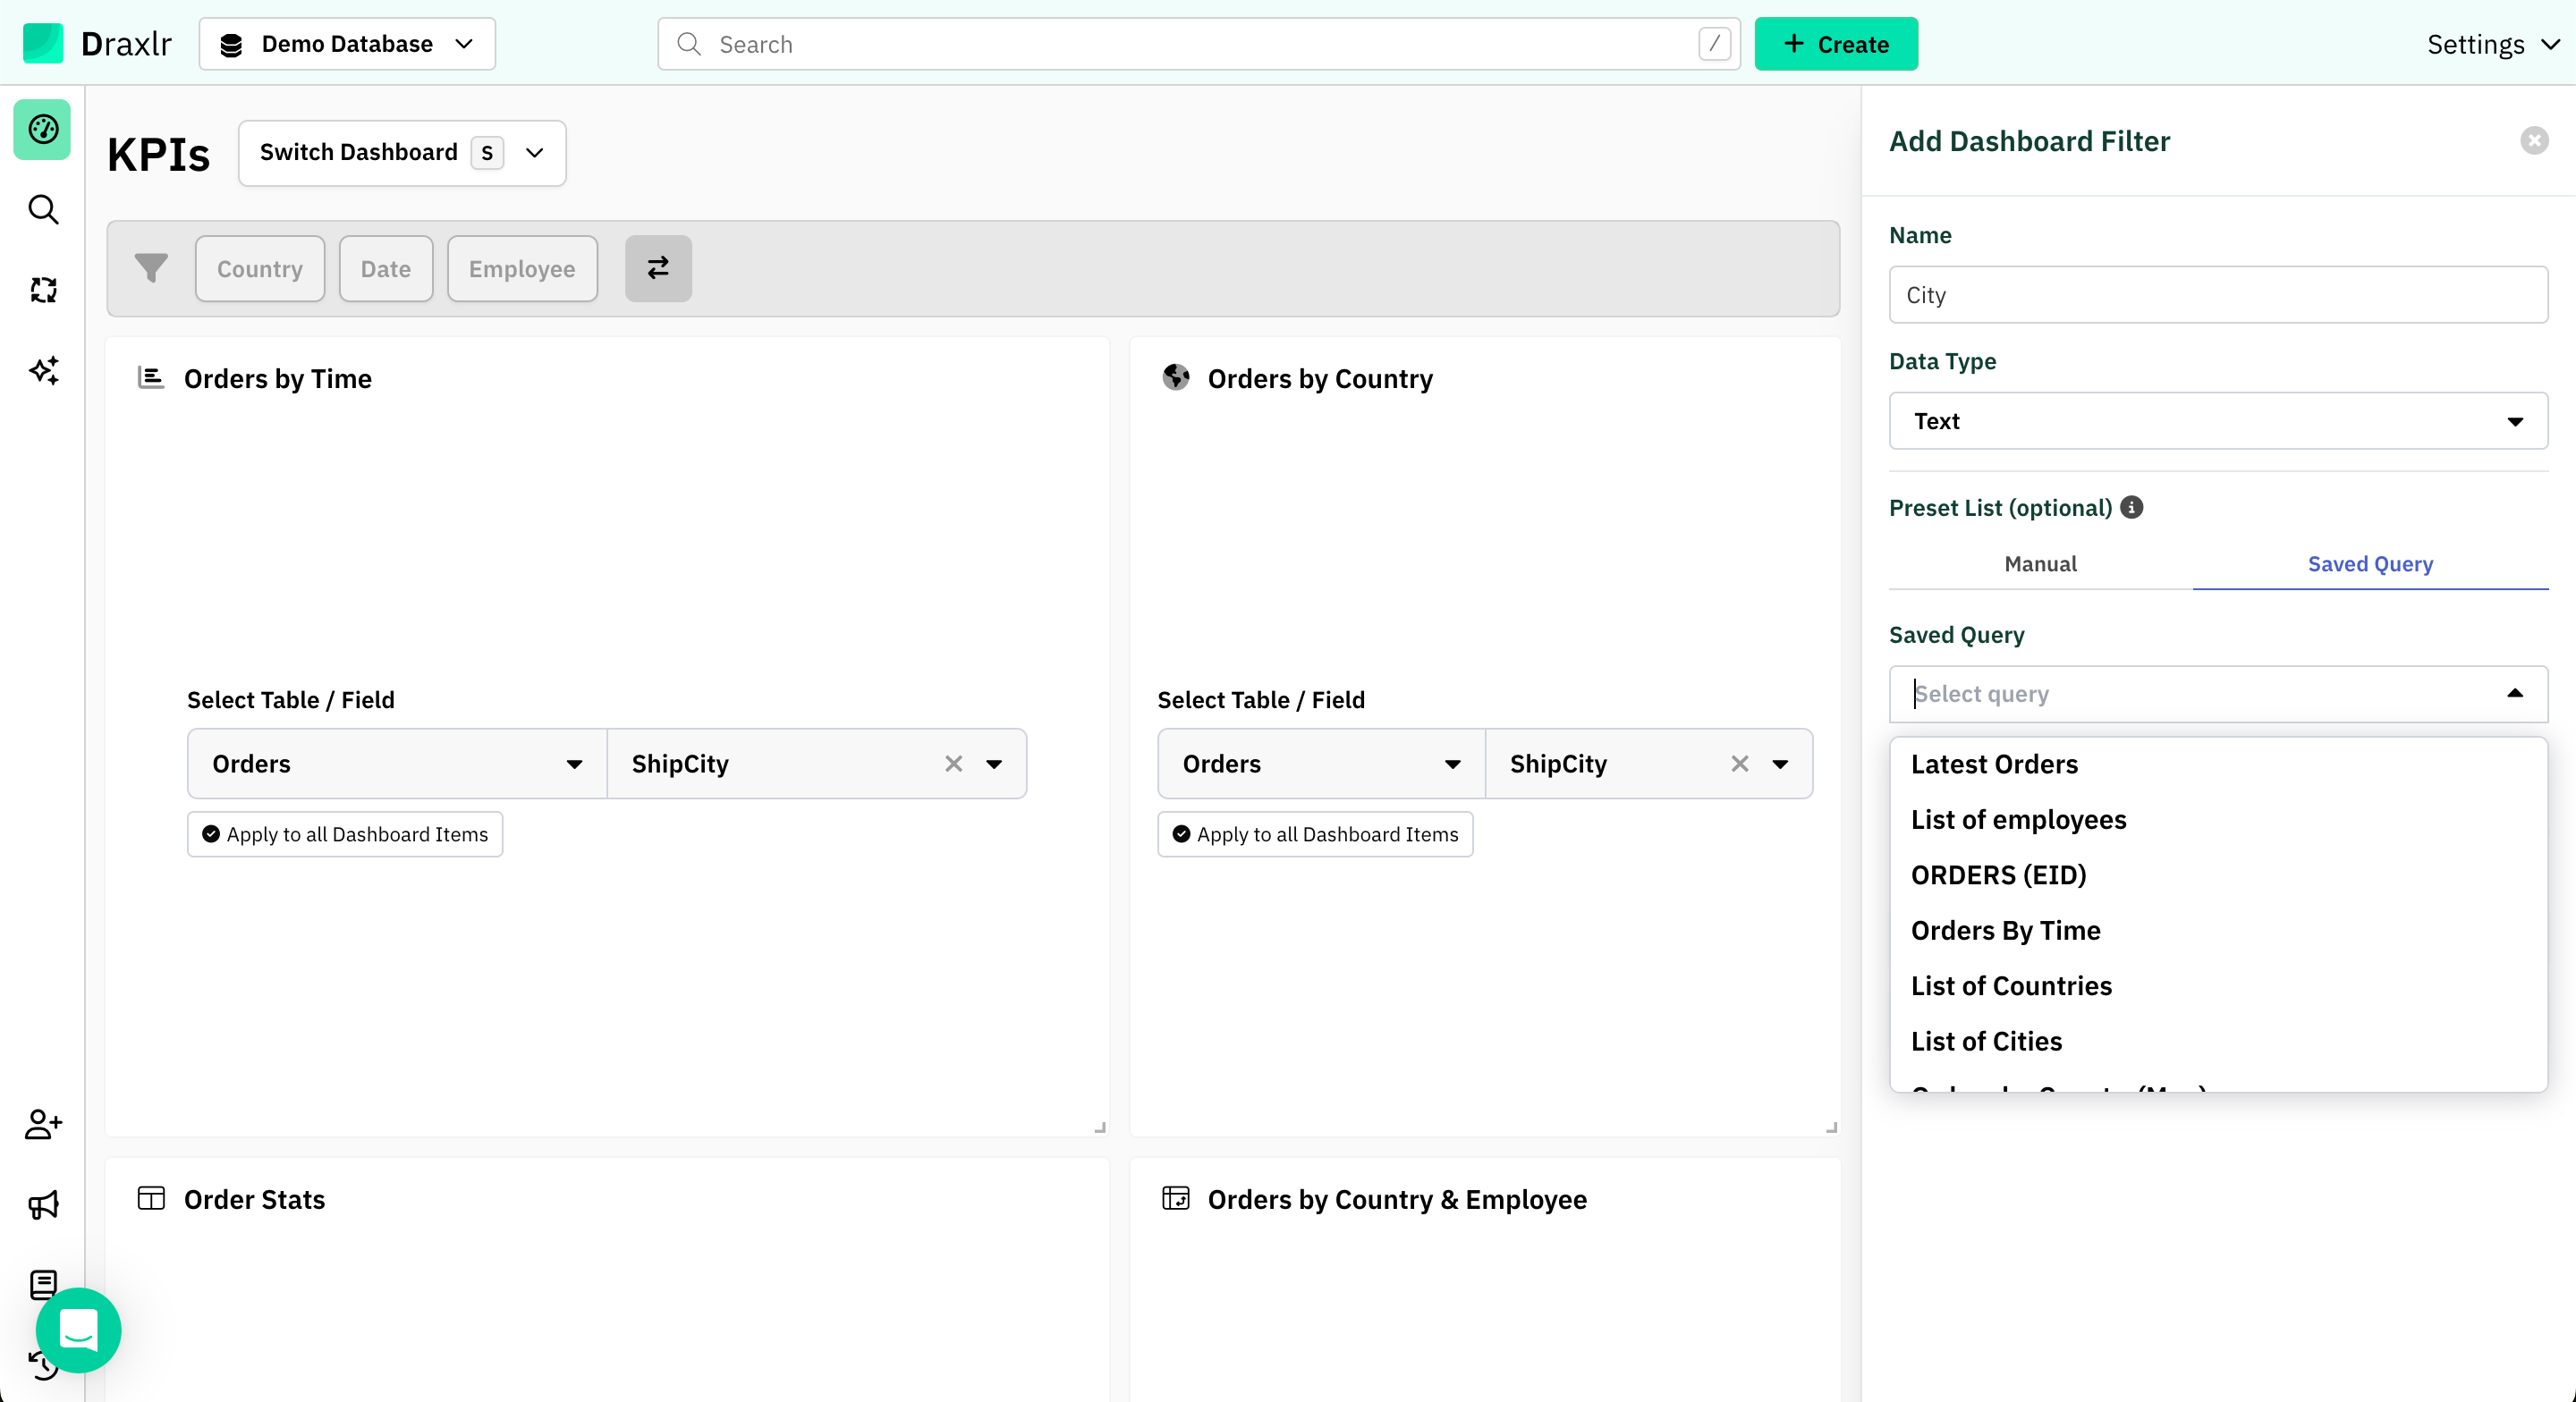
Task: Clear ShipCity in Orders by Time card
Action: point(953,764)
